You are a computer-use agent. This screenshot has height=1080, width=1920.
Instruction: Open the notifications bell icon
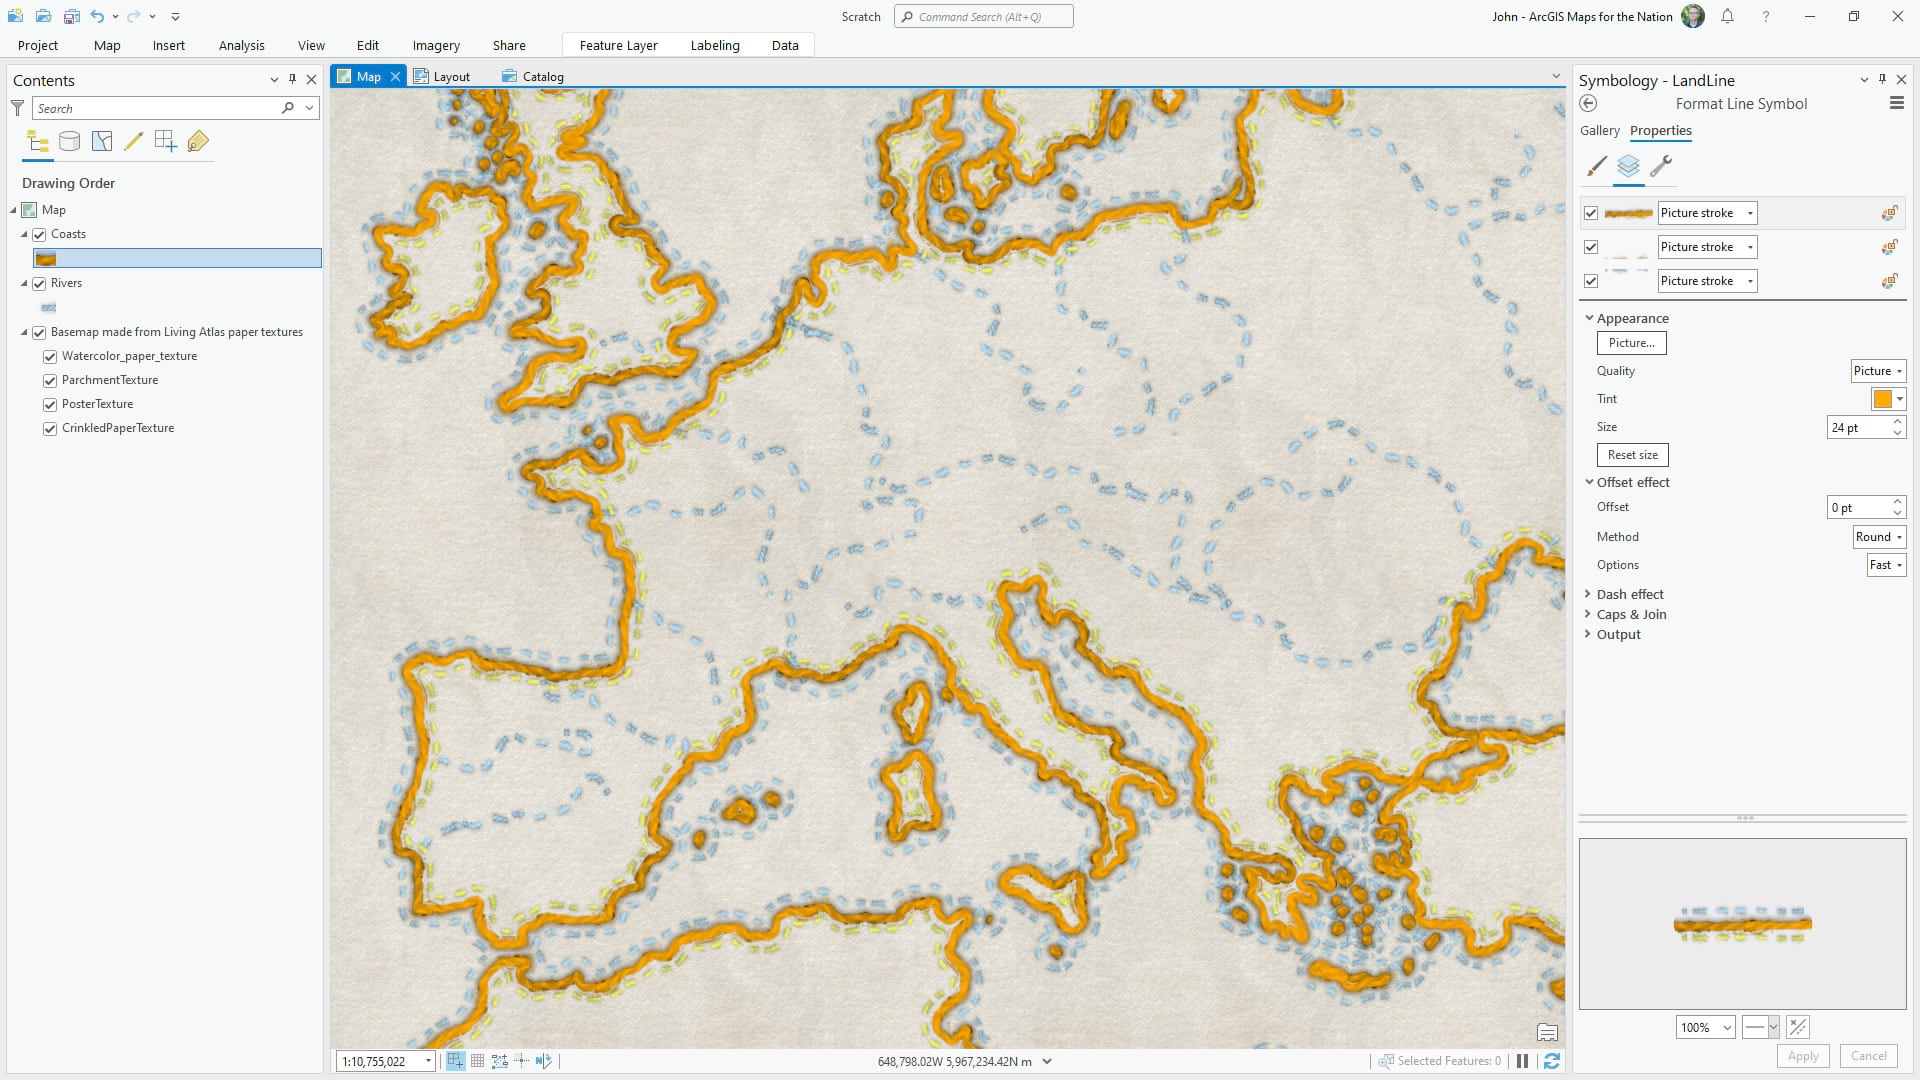tap(1727, 17)
